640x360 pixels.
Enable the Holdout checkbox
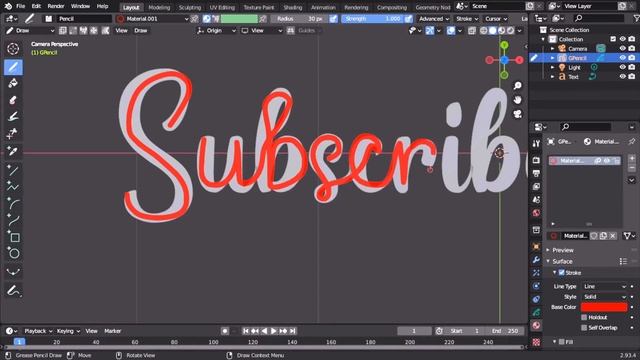click(x=584, y=318)
